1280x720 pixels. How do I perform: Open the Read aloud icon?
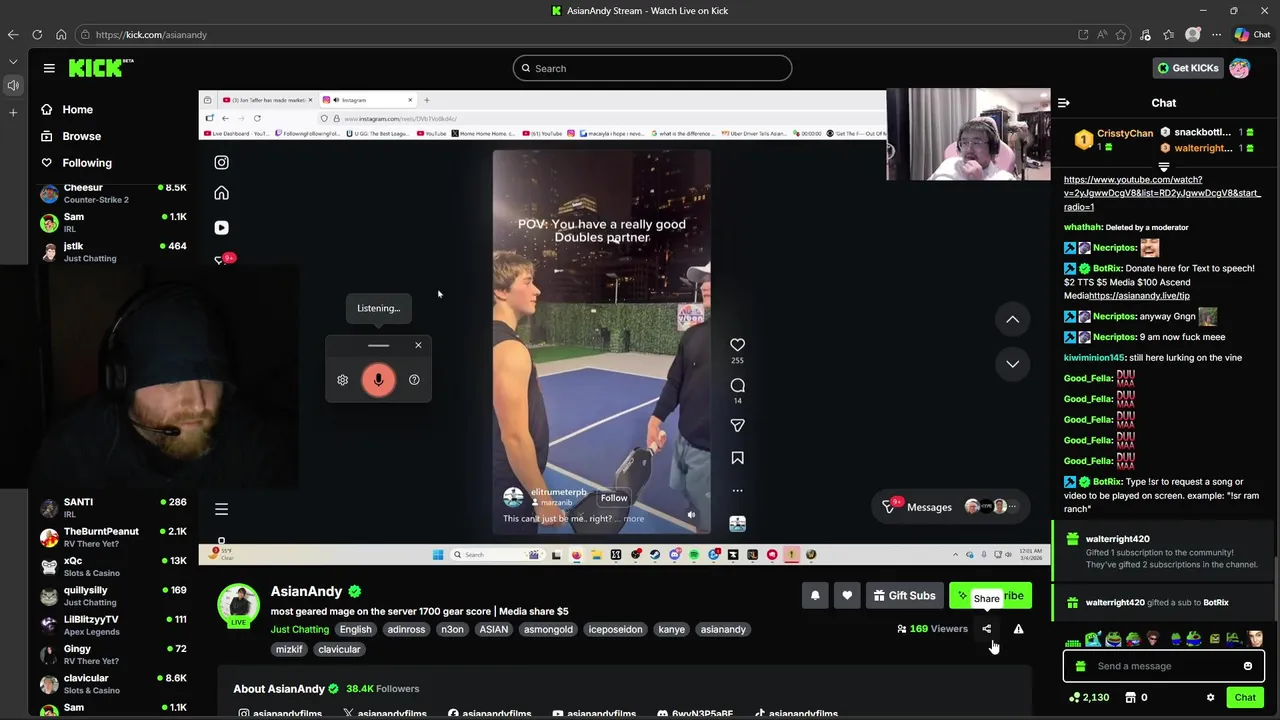click(x=1102, y=35)
